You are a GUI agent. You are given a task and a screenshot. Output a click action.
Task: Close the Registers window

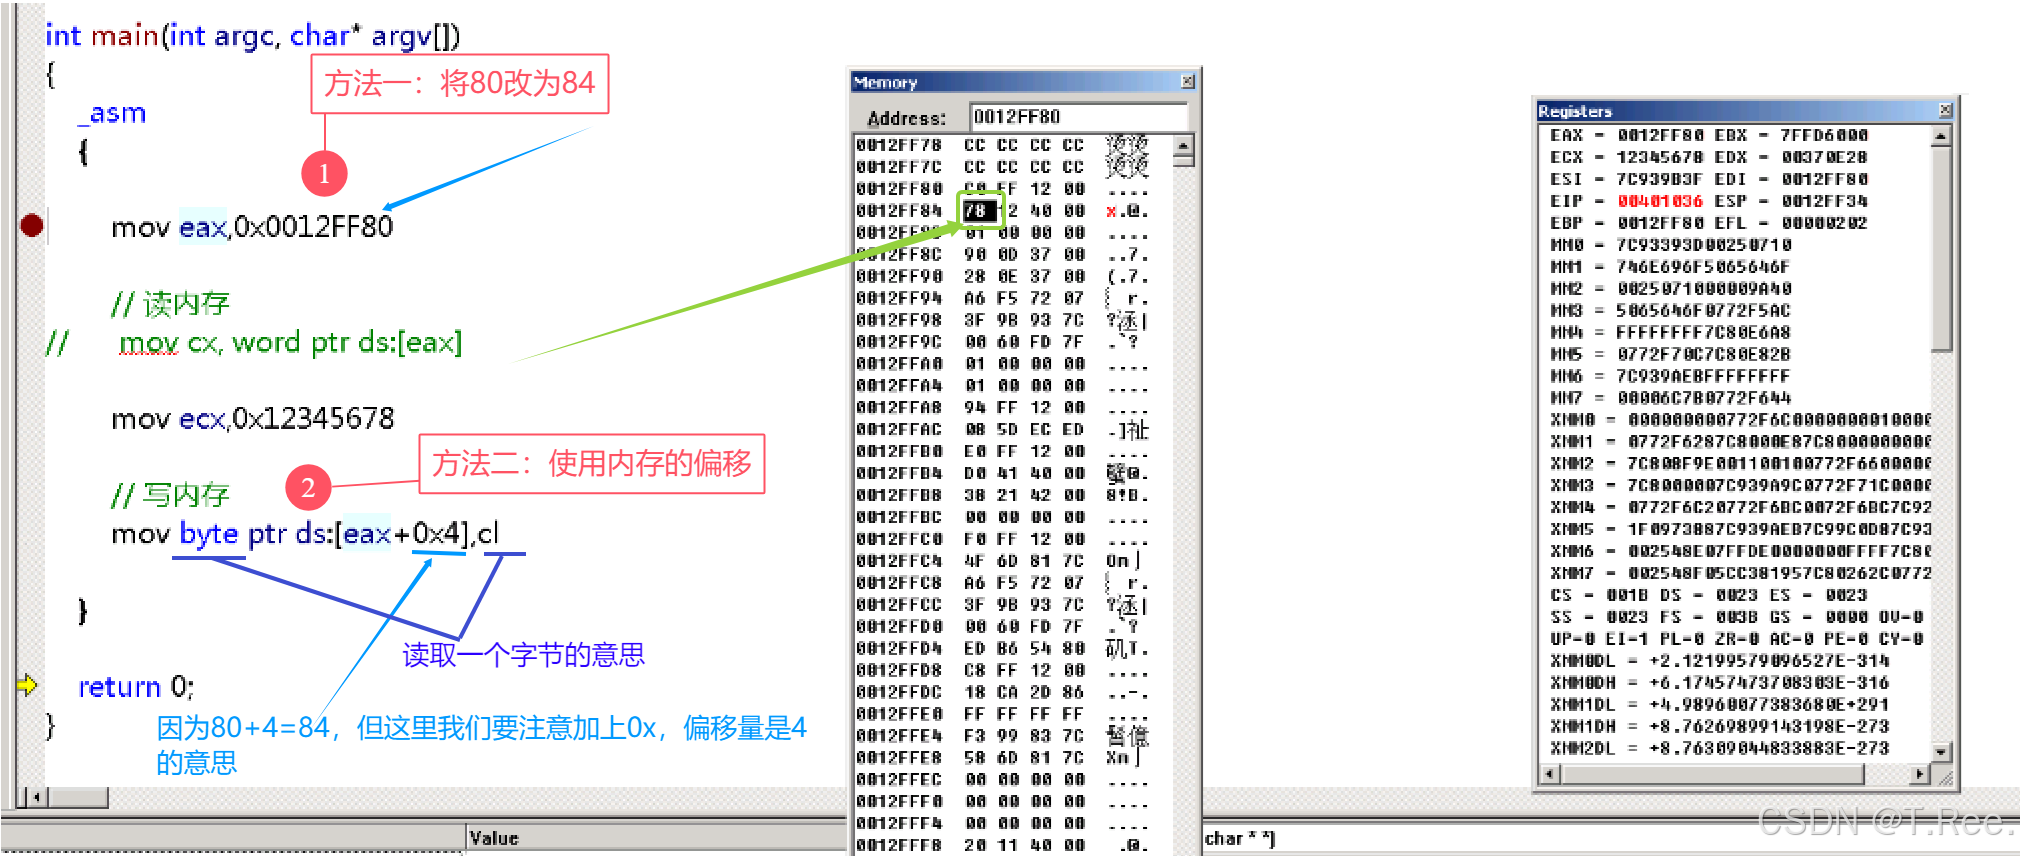(x=1945, y=110)
